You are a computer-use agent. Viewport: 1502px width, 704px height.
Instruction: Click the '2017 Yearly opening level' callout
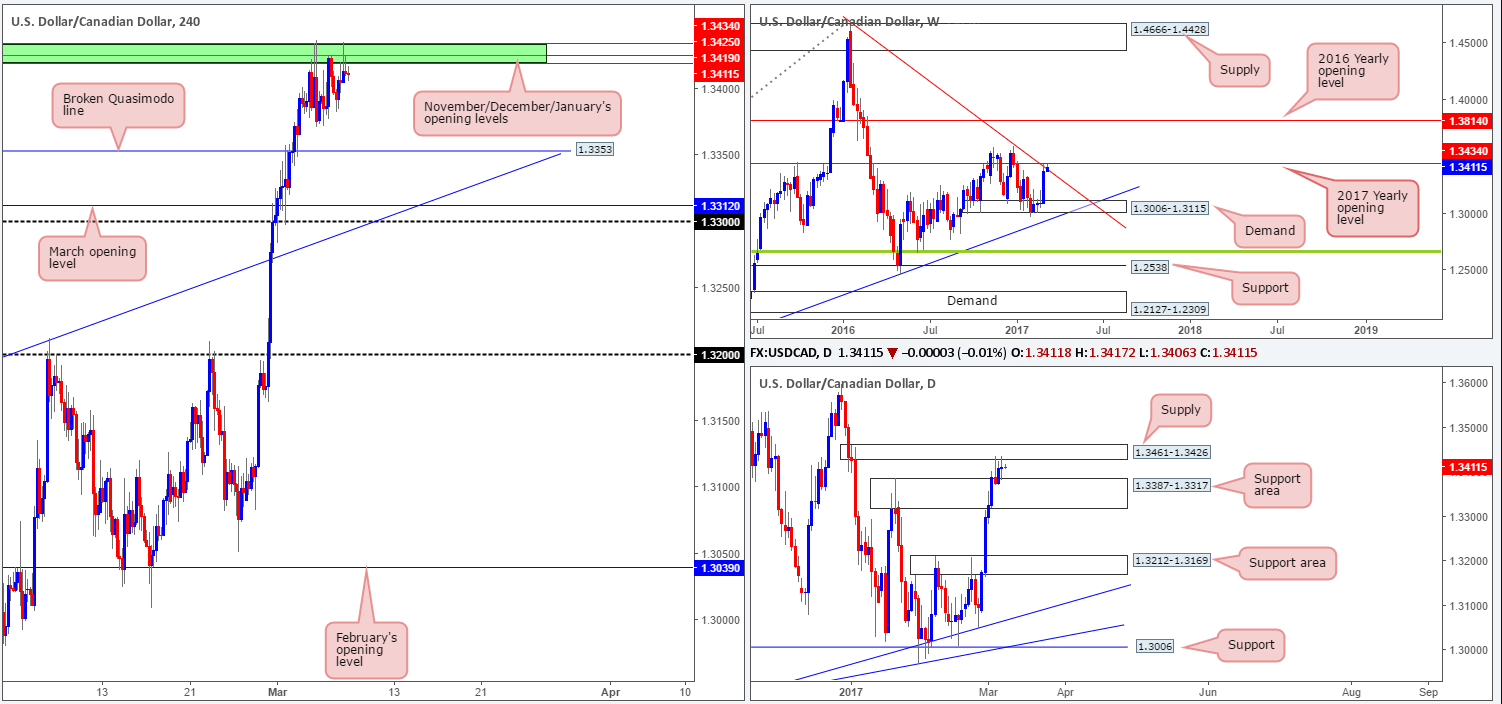coord(1375,208)
